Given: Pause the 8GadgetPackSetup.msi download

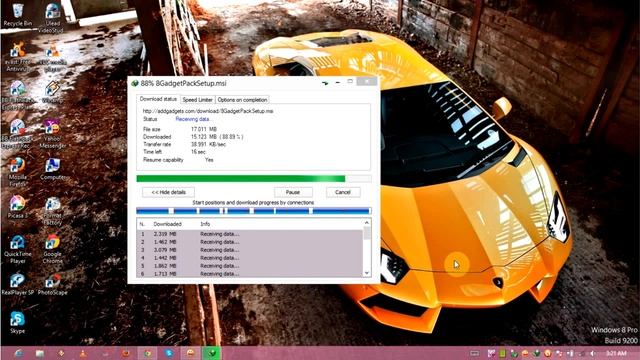Looking at the screenshot, I should point(293,192).
